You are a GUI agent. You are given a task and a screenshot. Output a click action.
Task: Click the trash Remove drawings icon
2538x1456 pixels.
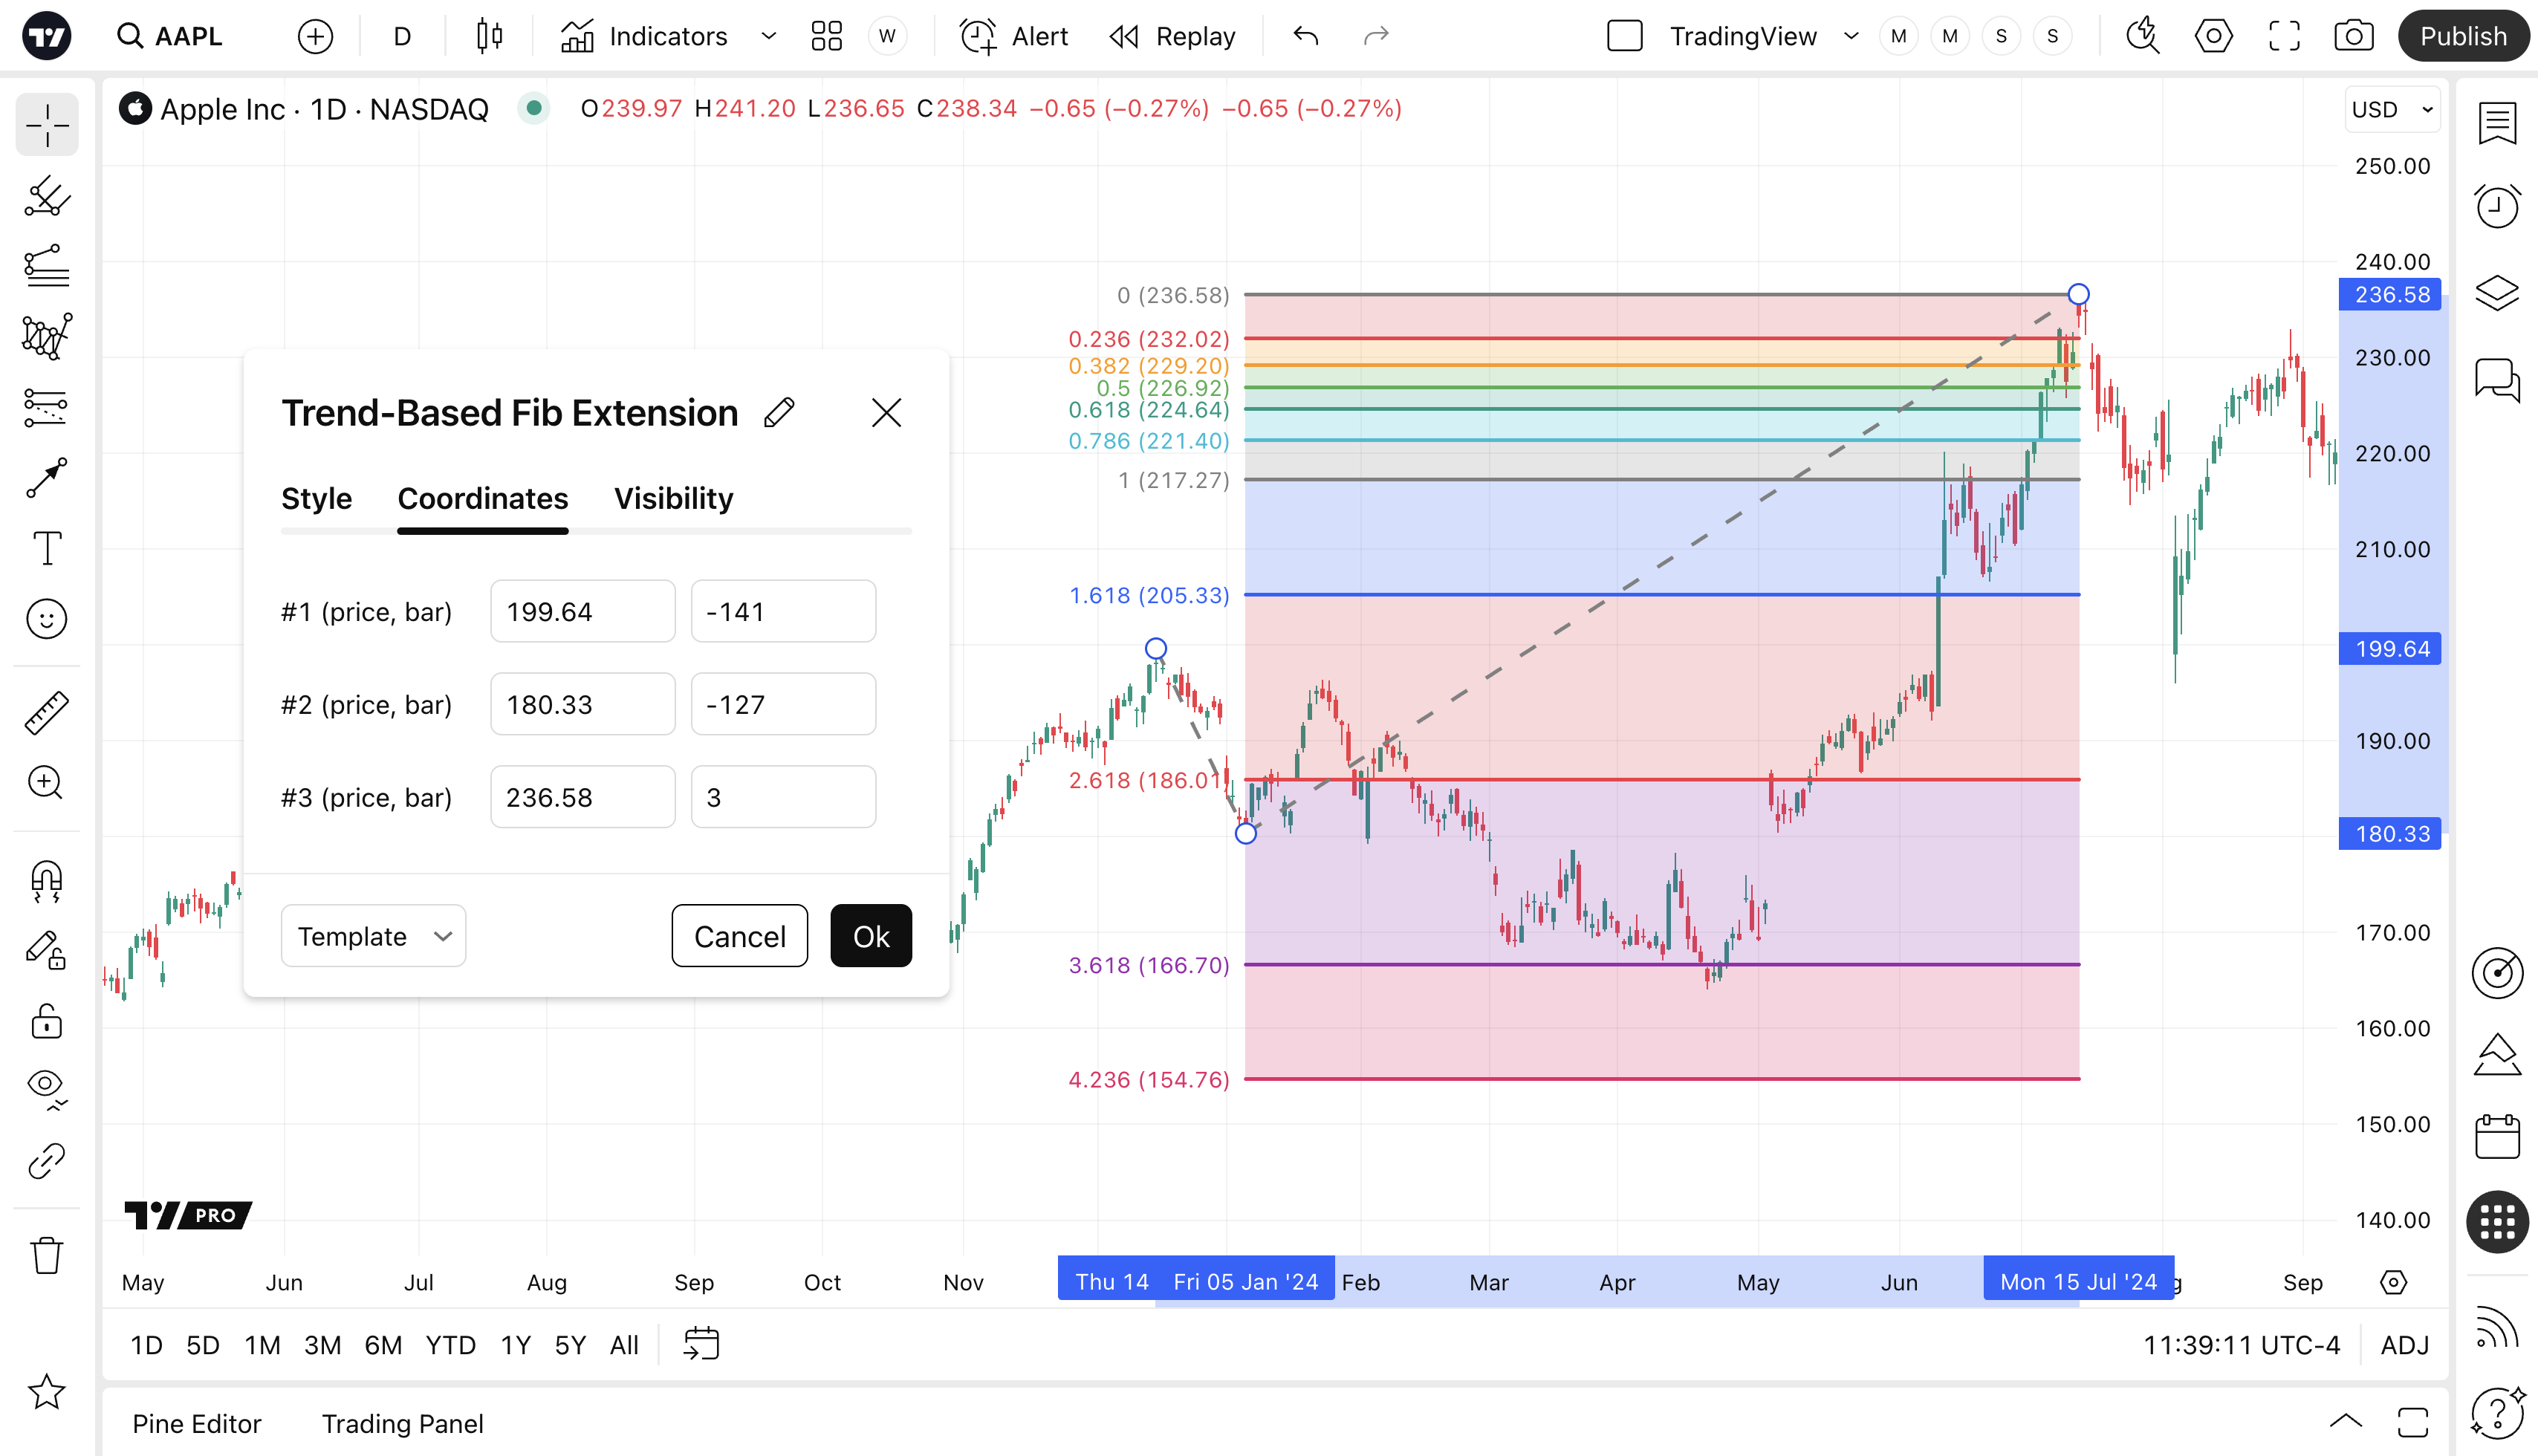point(46,1254)
